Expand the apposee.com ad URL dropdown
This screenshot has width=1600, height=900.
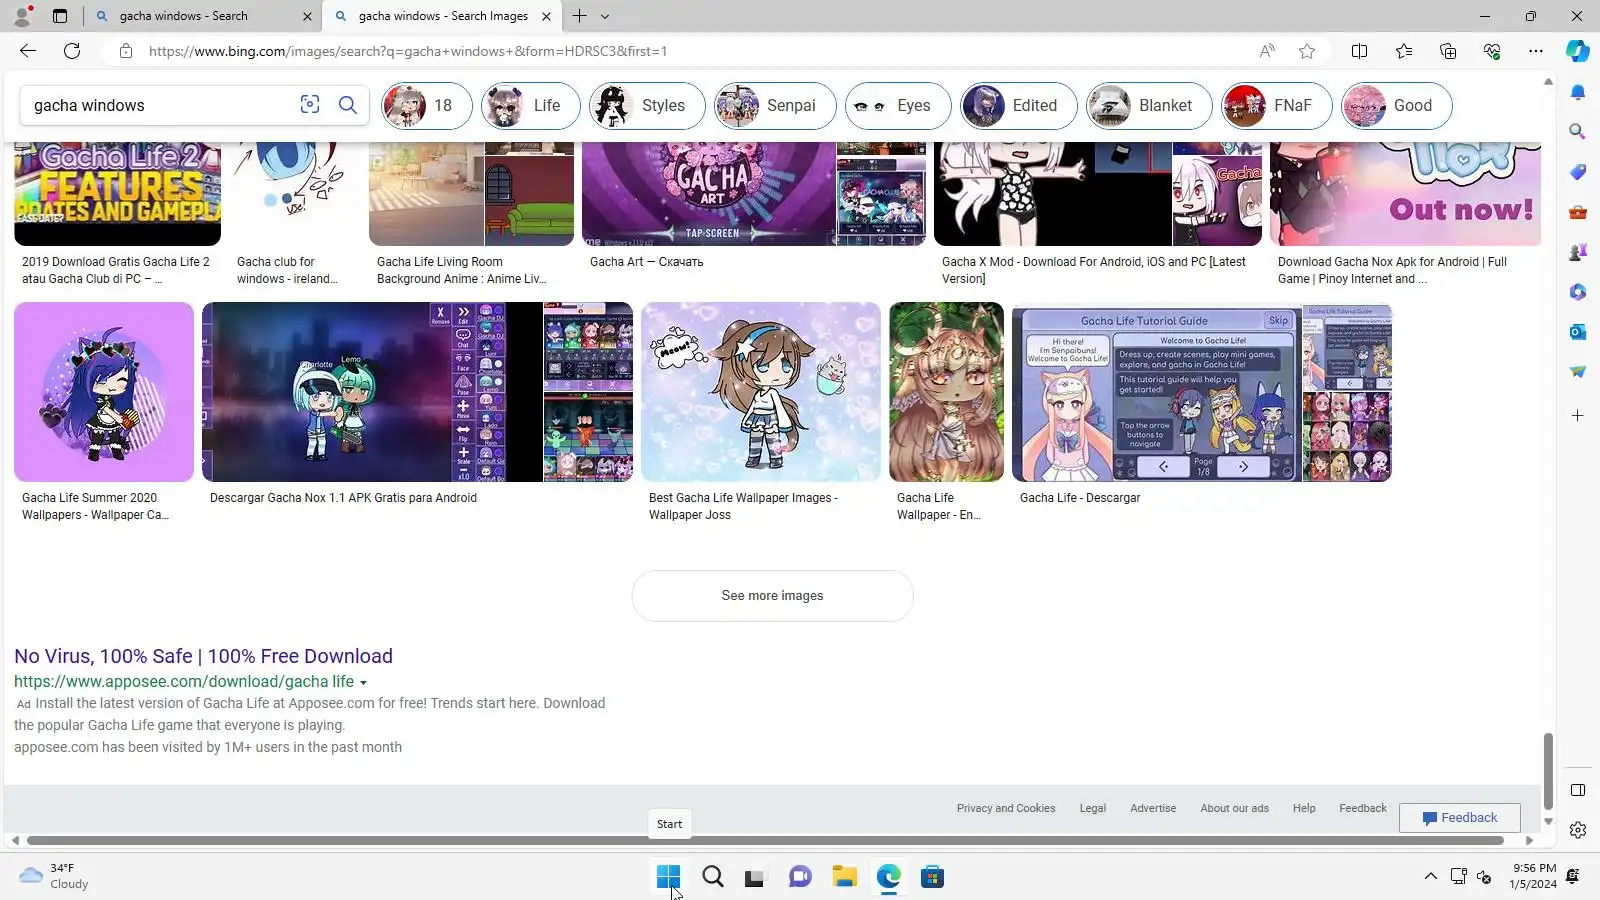pyautogui.click(x=363, y=683)
